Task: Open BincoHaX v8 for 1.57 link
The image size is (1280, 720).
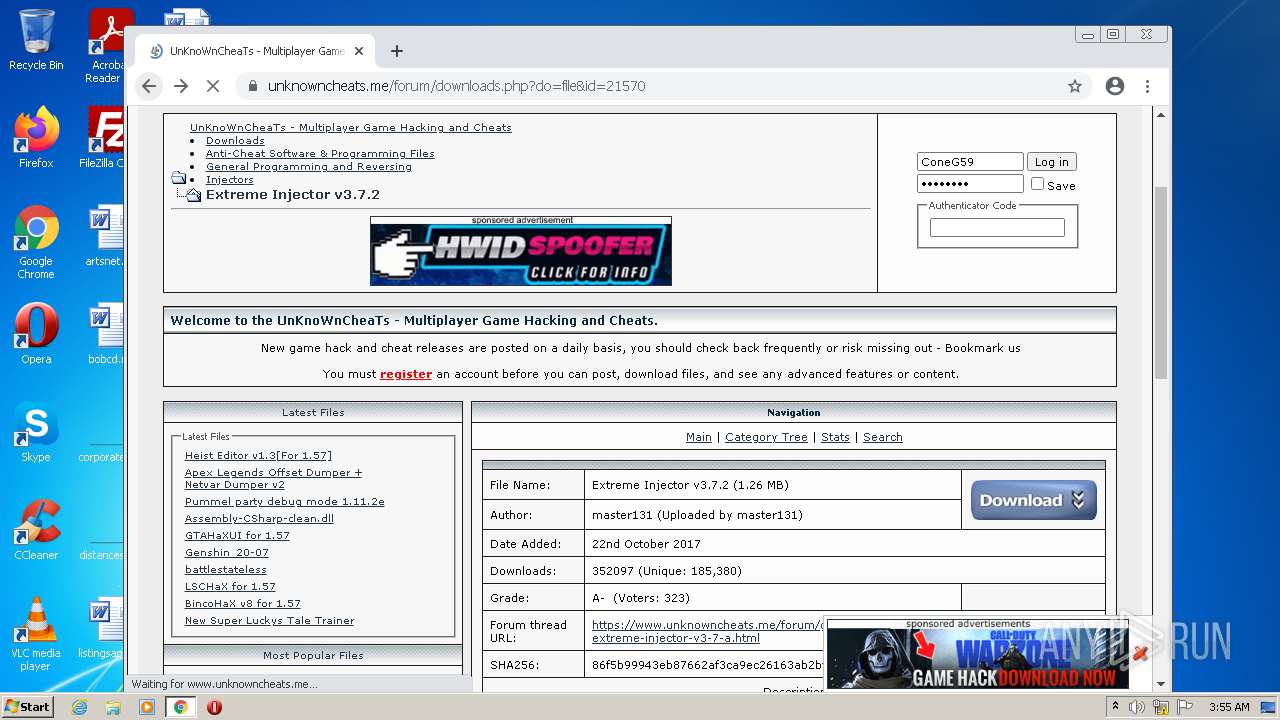Action: click(243, 603)
